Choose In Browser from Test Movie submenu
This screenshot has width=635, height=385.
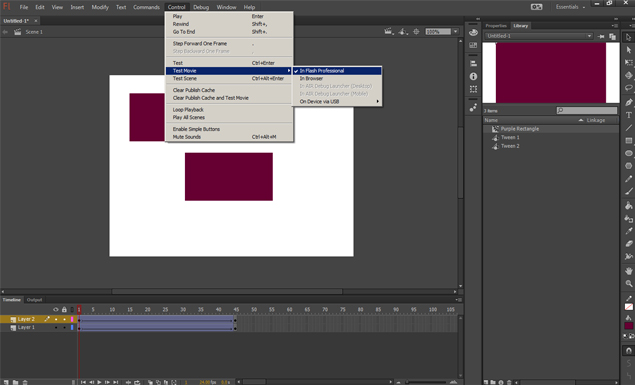[x=337, y=79]
